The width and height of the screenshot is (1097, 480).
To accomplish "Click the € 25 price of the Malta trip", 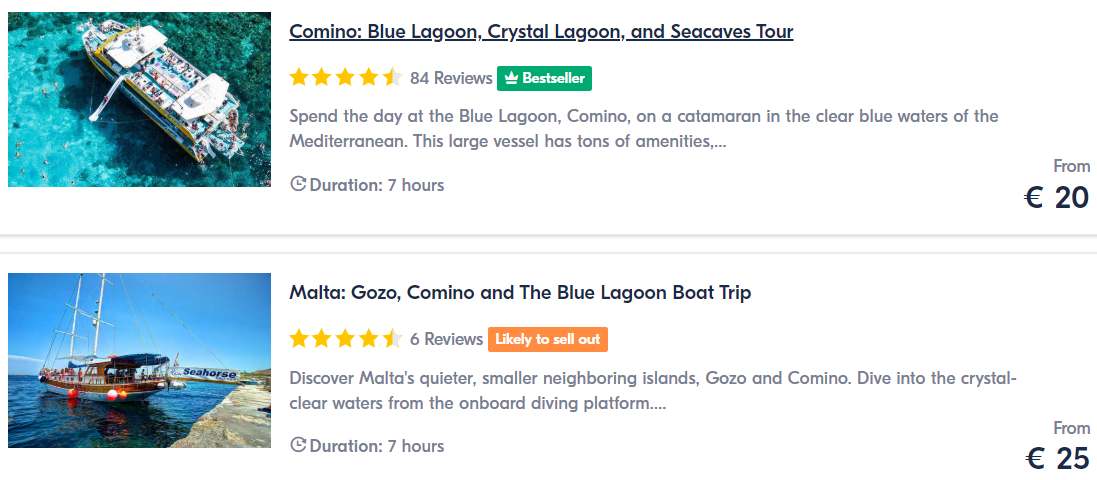I will [1056, 459].
